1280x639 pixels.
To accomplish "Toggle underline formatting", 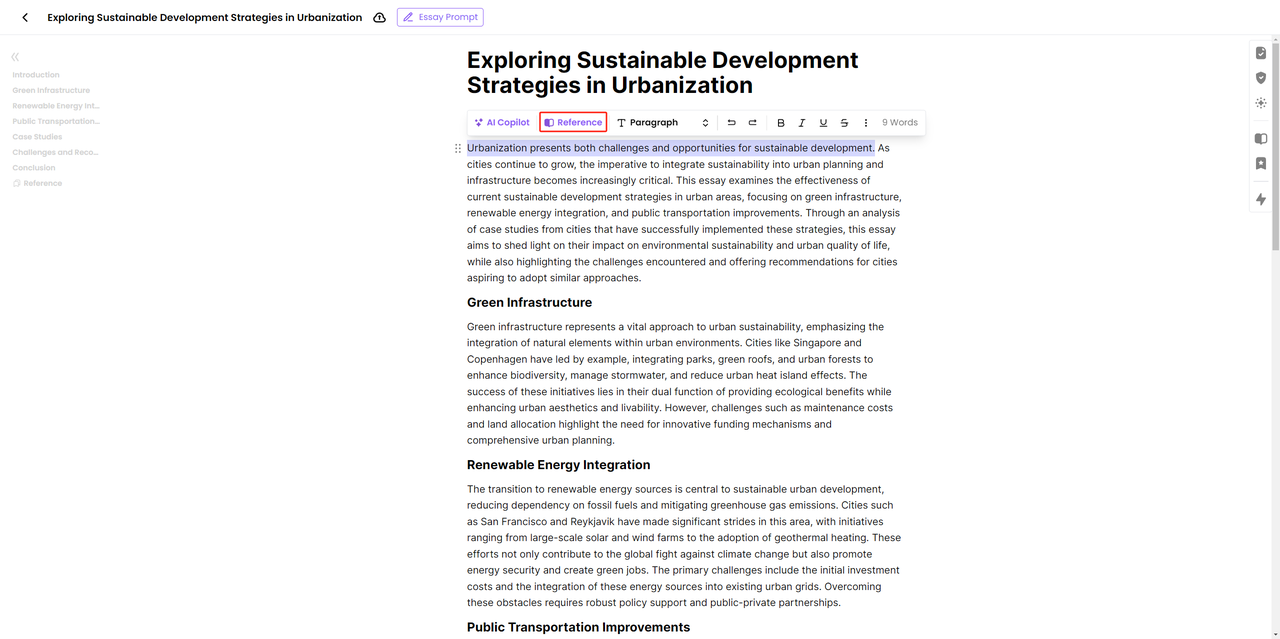I will pyautogui.click(x=823, y=122).
